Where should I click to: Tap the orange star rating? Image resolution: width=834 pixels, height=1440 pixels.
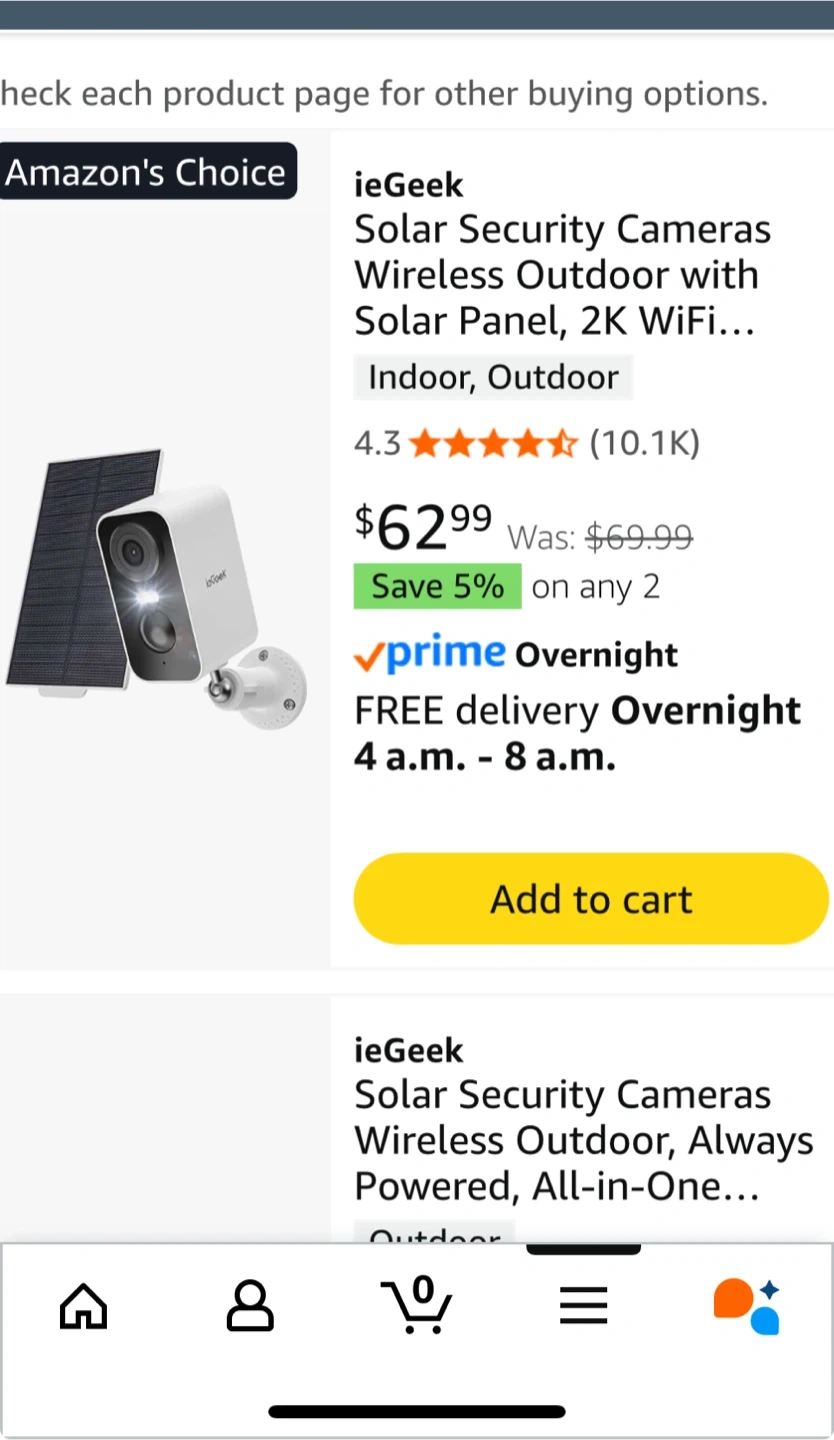tap(493, 442)
